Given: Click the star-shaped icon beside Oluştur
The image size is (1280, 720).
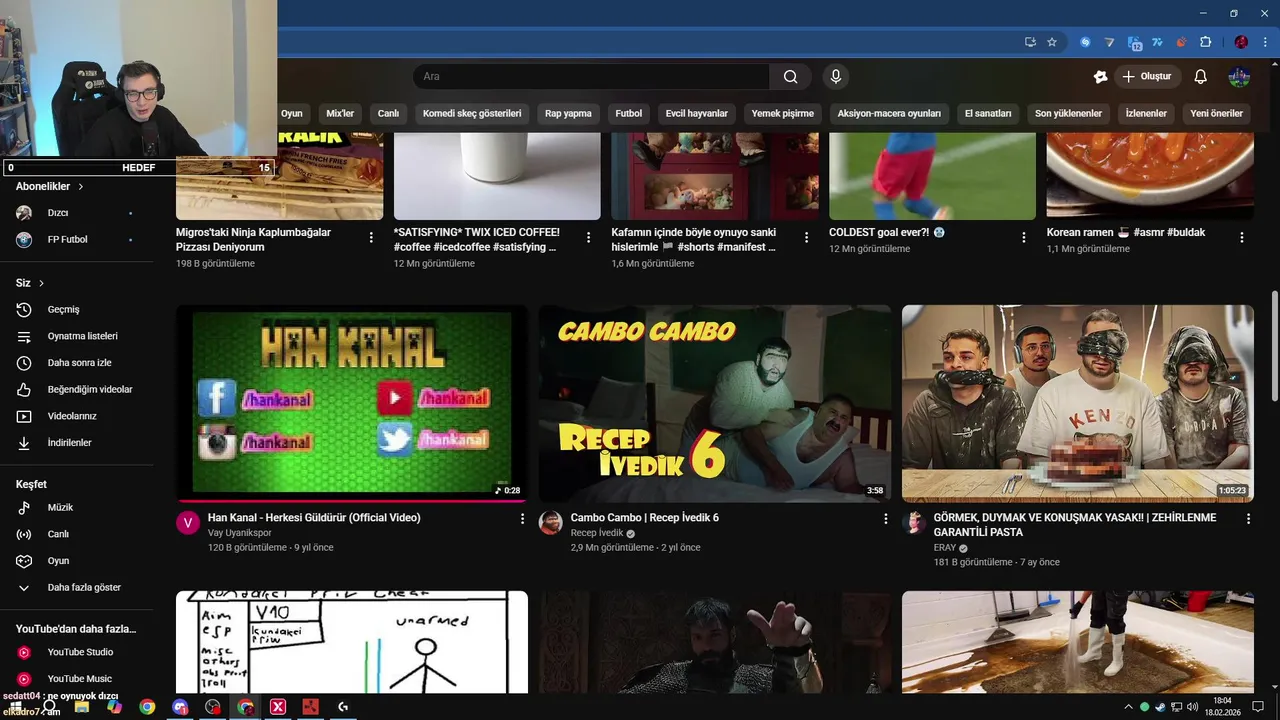Looking at the screenshot, I should [x=1100, y=77].
